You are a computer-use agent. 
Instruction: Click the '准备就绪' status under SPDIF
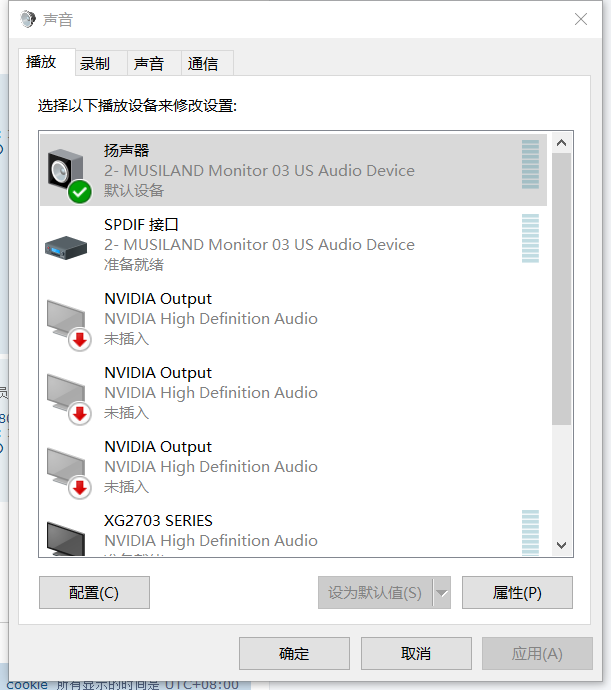[x=134, y=264]
